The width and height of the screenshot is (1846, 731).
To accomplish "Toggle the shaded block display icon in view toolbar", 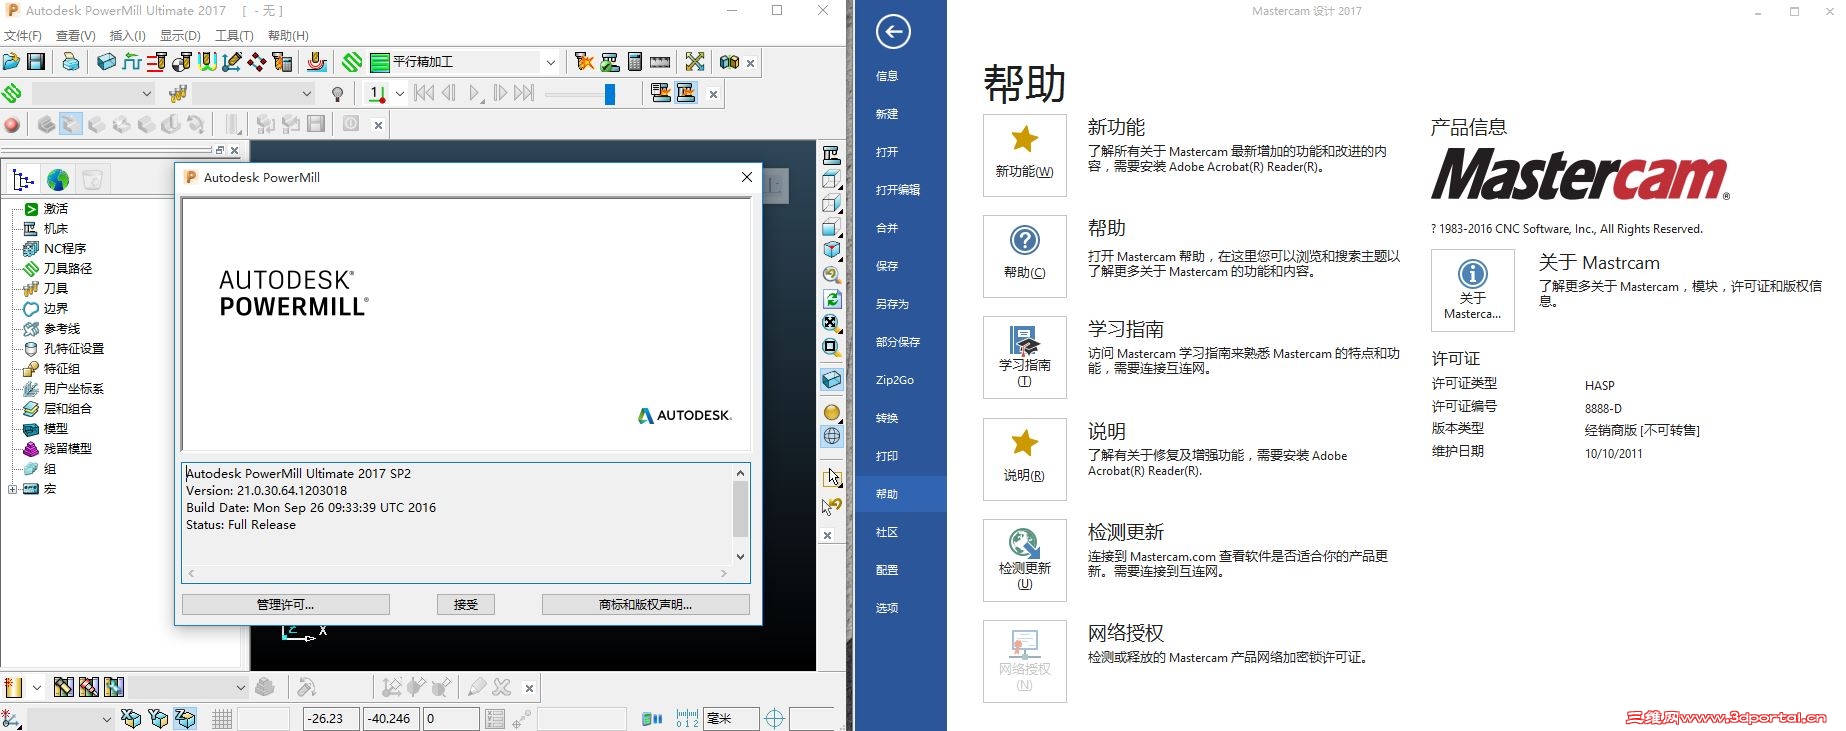I will [x=832, y=380].
